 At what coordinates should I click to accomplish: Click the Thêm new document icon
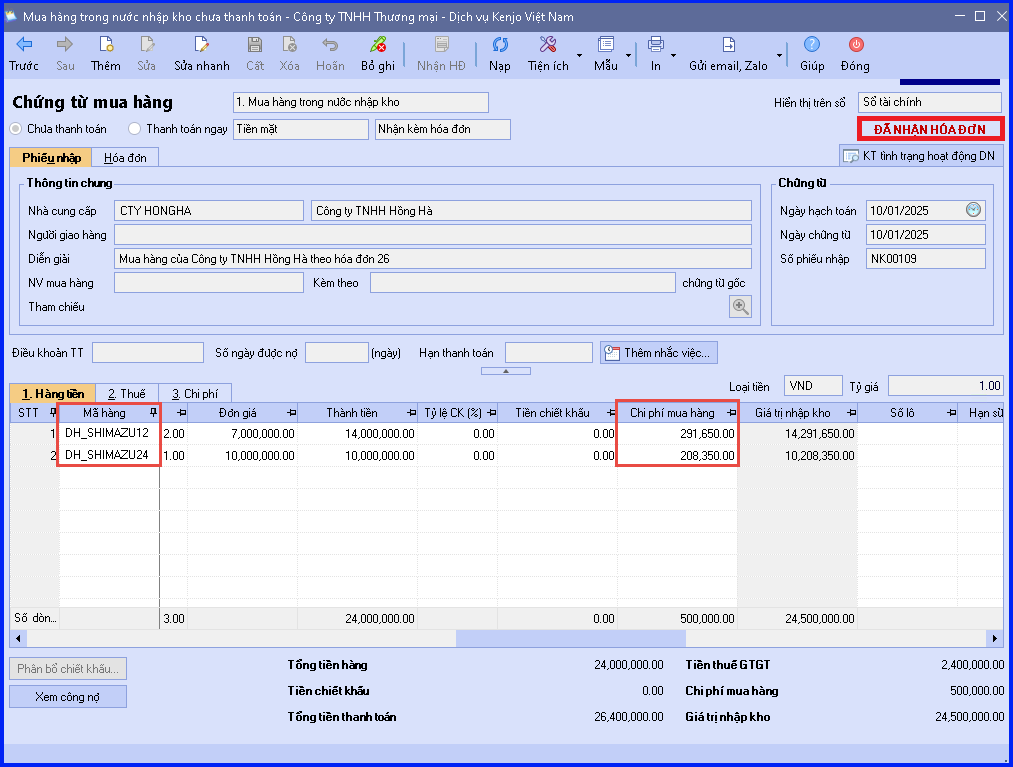[105, 53]
